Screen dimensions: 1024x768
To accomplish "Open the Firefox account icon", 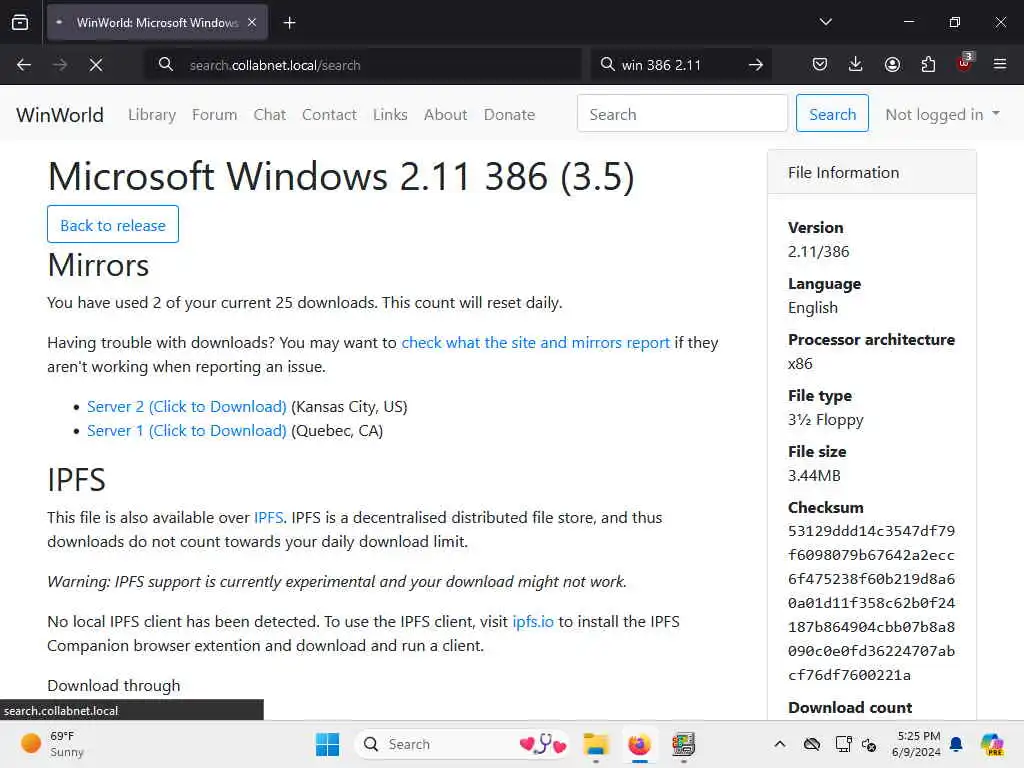I will (x=892, y=64).
